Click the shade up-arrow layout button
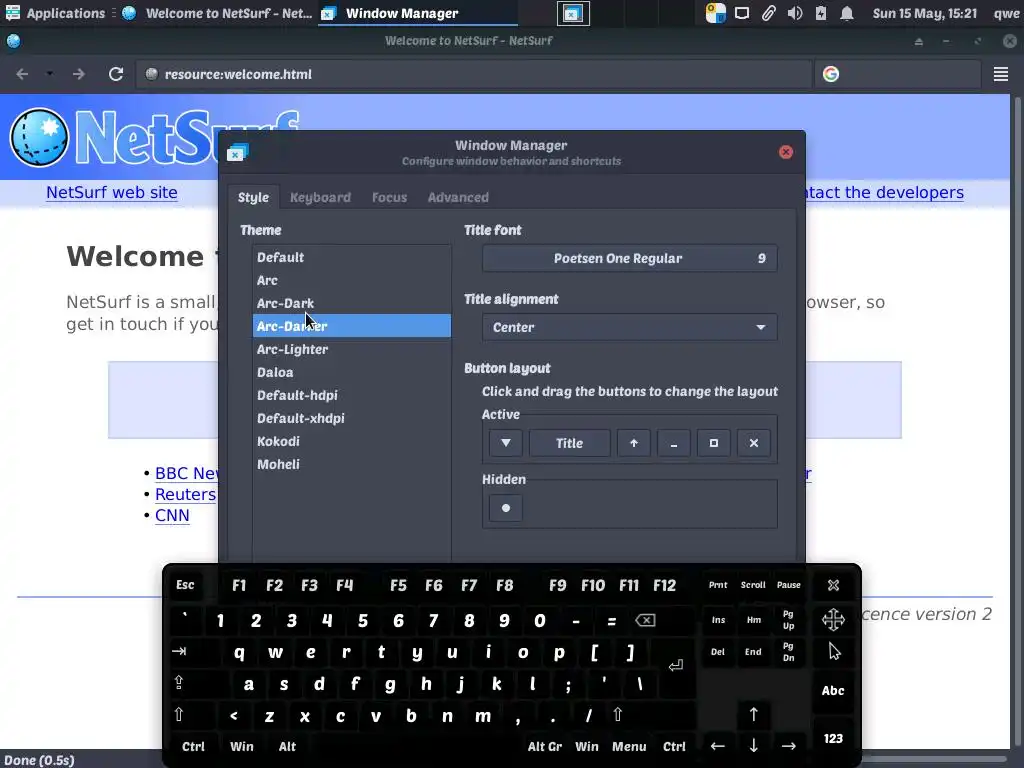 [633, 443]
